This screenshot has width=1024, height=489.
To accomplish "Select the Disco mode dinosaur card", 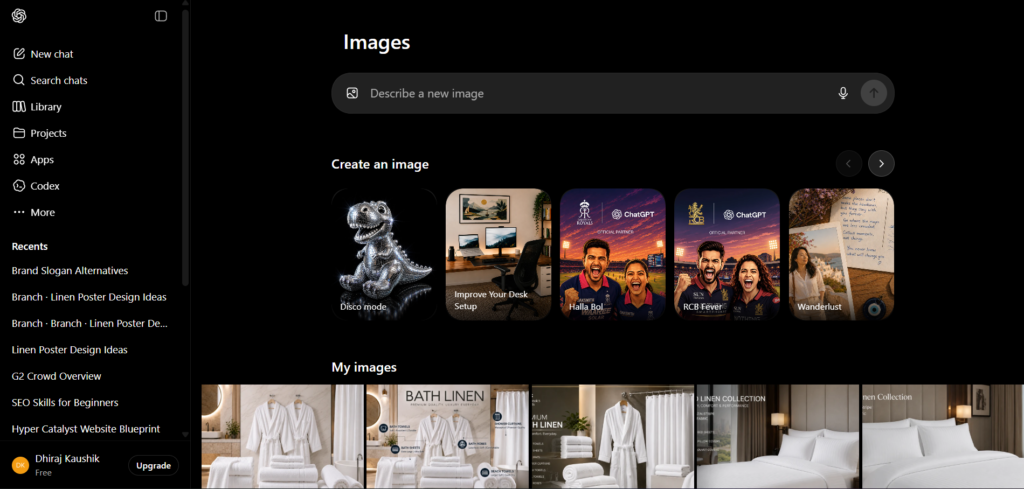I will click(x=384, y=255).
